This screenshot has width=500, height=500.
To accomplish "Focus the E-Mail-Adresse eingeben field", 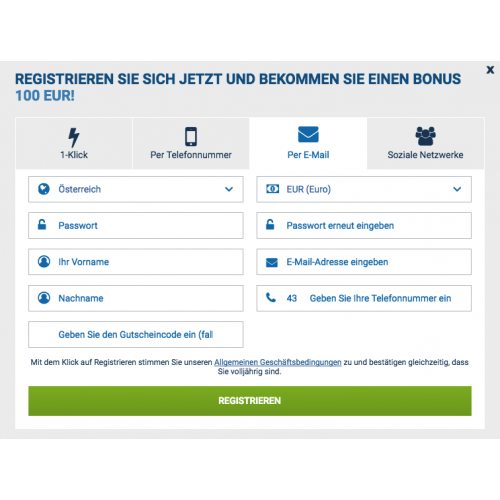I will tap(364, 262).
